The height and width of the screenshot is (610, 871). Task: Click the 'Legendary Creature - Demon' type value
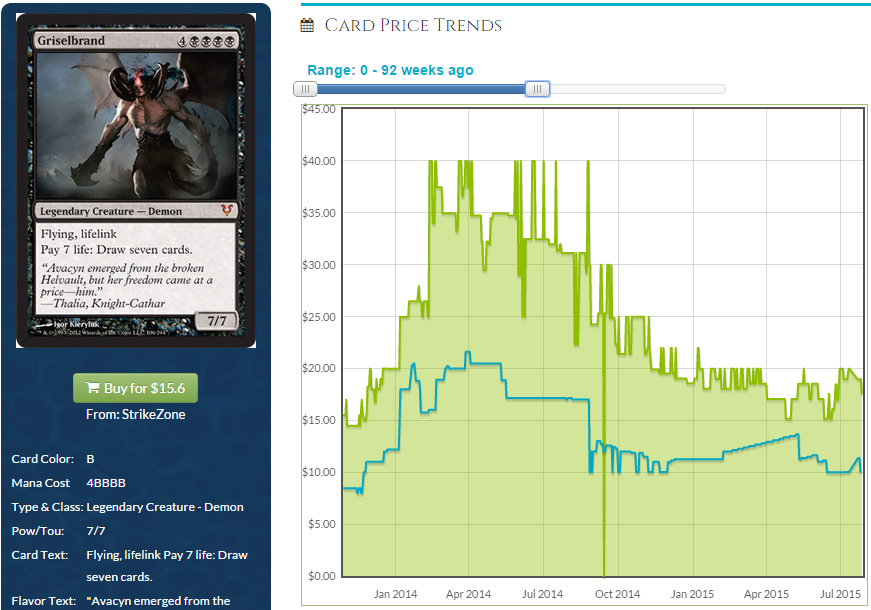[165, 507]
